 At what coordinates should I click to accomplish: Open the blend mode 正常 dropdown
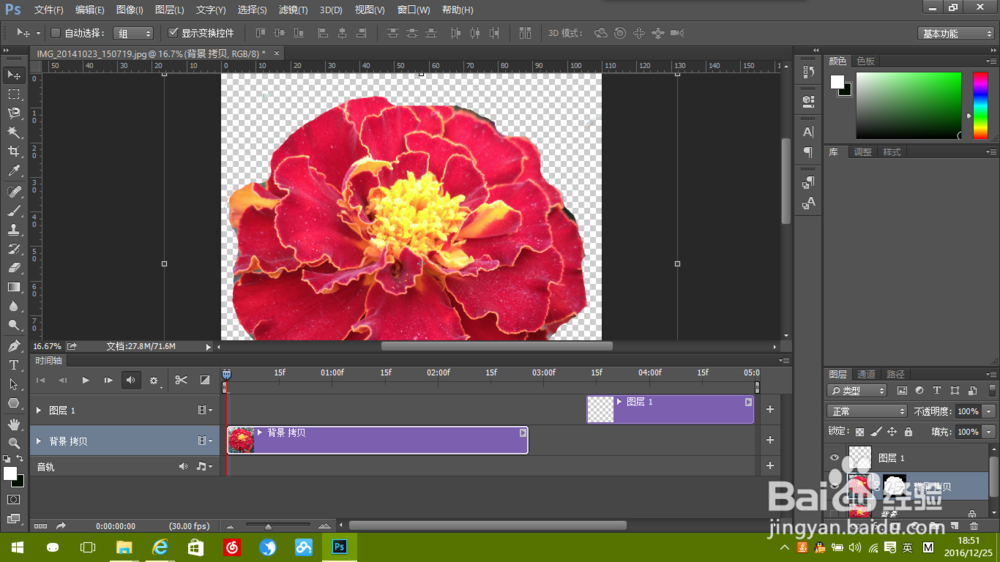866,411
